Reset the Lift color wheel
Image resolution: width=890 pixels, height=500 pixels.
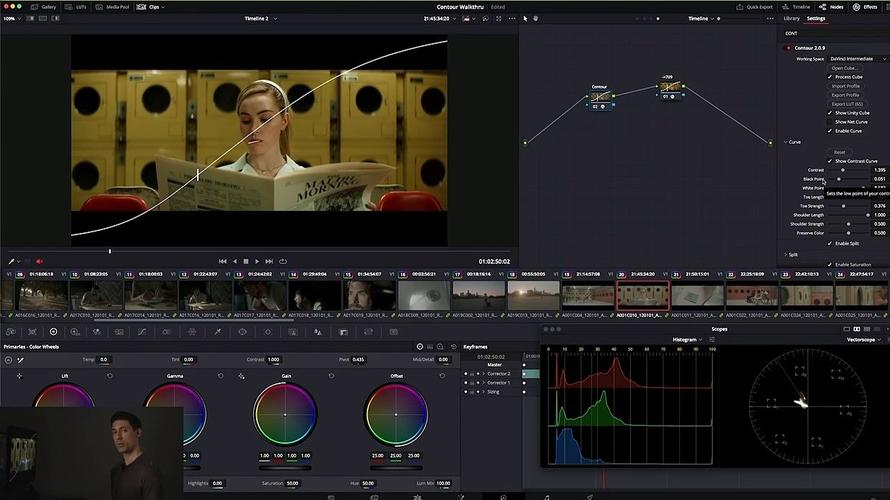[110, 376]
